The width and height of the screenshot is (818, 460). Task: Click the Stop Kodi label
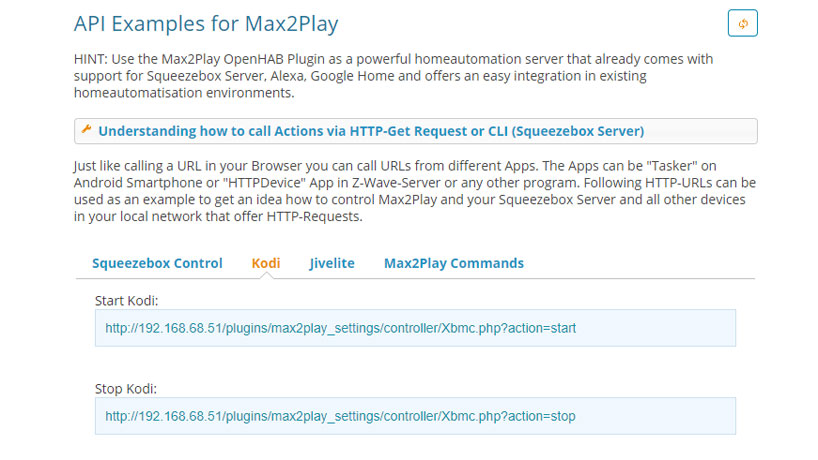pos(126,389)
